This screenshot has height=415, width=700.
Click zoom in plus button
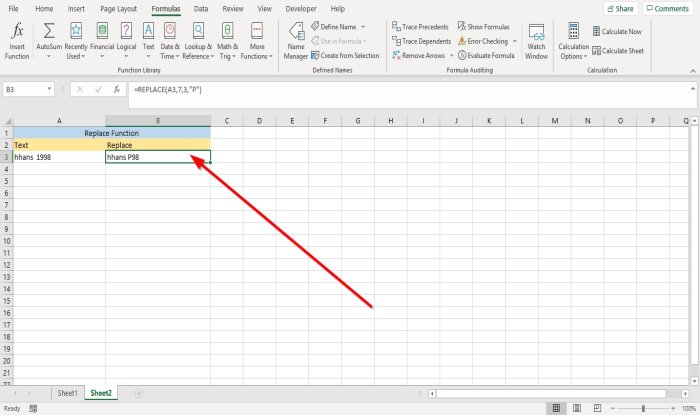pos(673,408)
